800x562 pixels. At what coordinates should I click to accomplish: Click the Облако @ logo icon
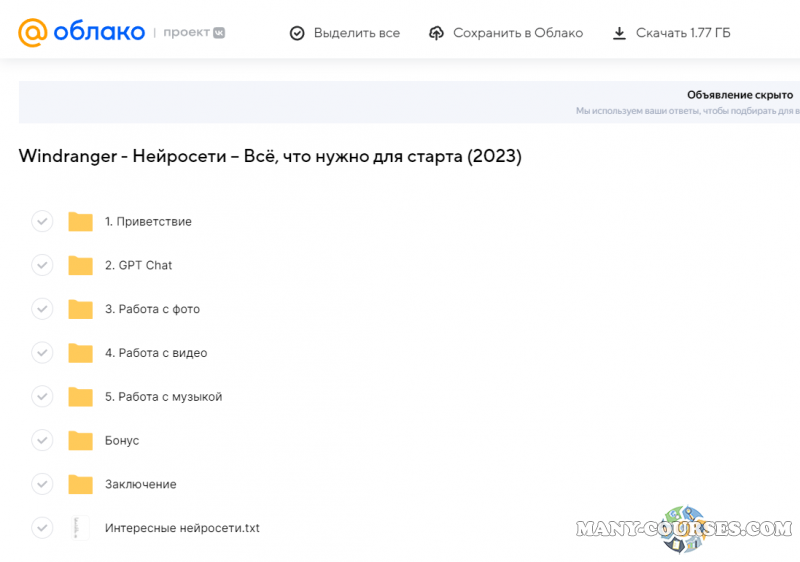coord(32,33)
